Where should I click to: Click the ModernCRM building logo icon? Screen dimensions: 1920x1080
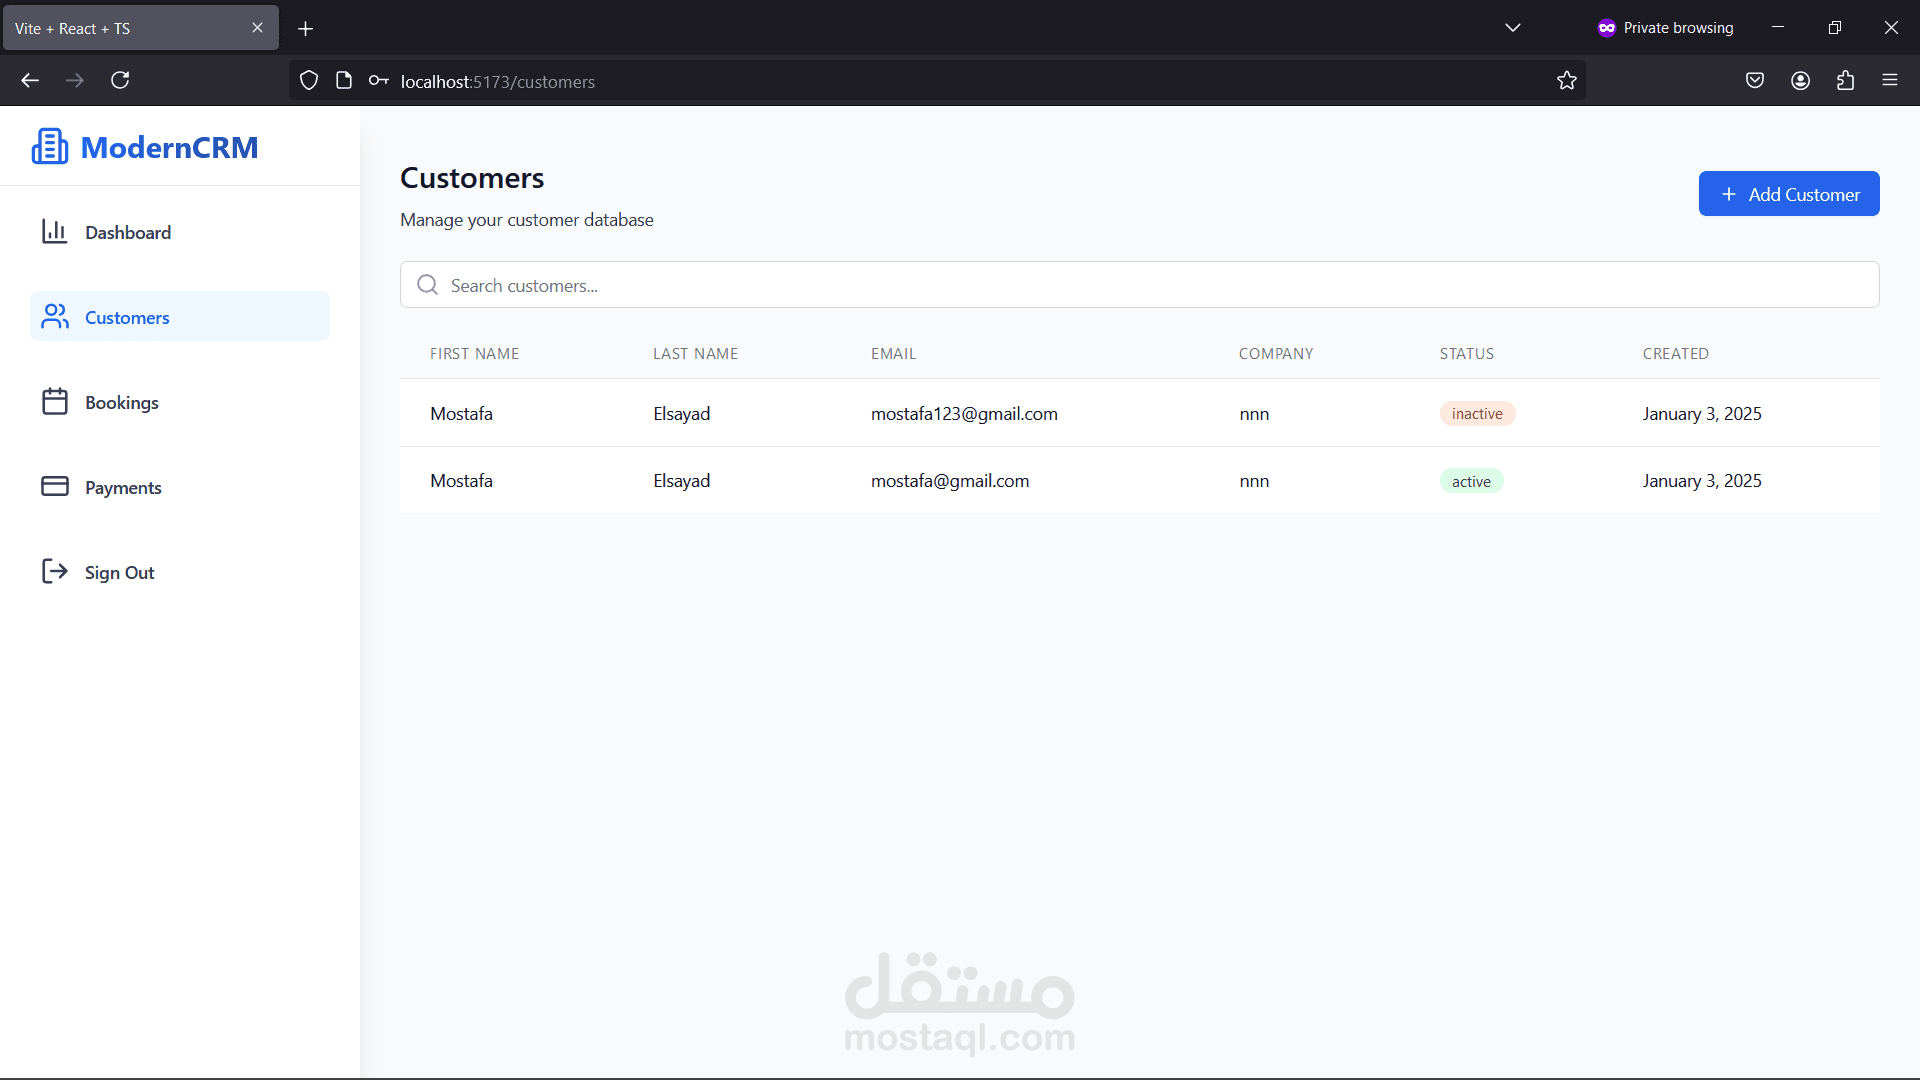point(49,147)
